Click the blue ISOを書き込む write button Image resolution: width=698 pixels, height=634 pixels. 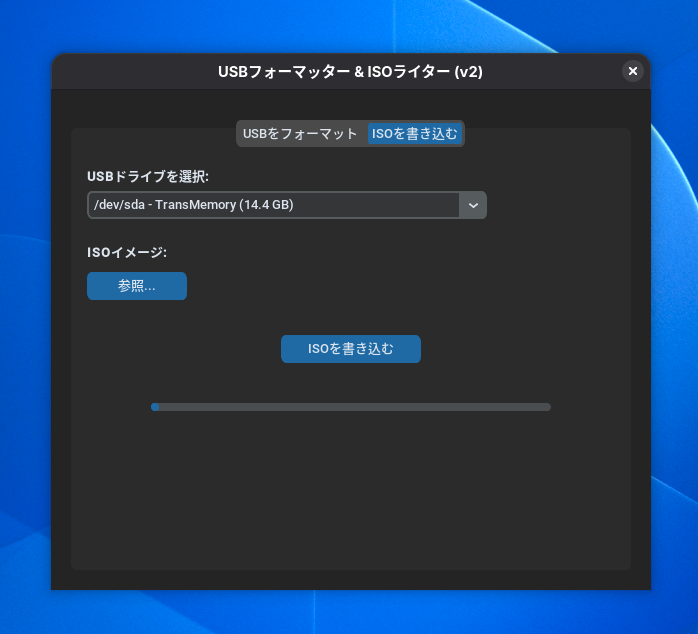[x=351, y=349]
